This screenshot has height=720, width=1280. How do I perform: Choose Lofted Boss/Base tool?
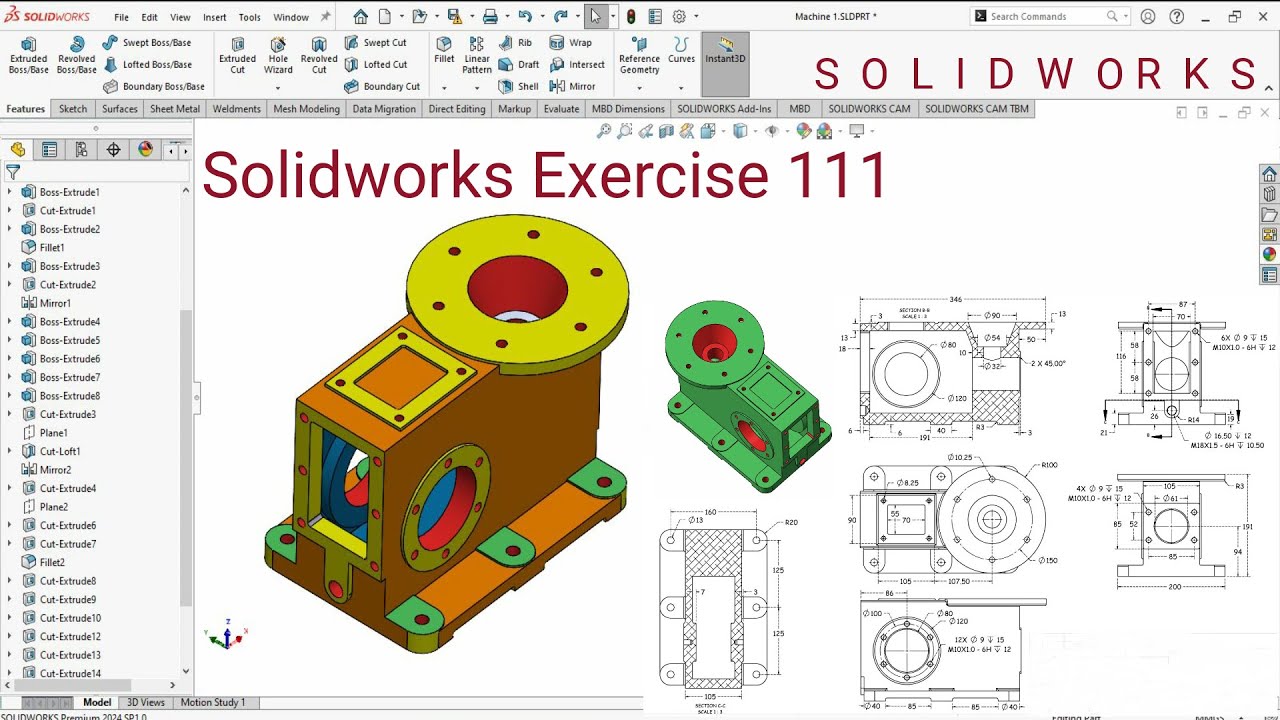pyautogui.click(x=147, y=65)
